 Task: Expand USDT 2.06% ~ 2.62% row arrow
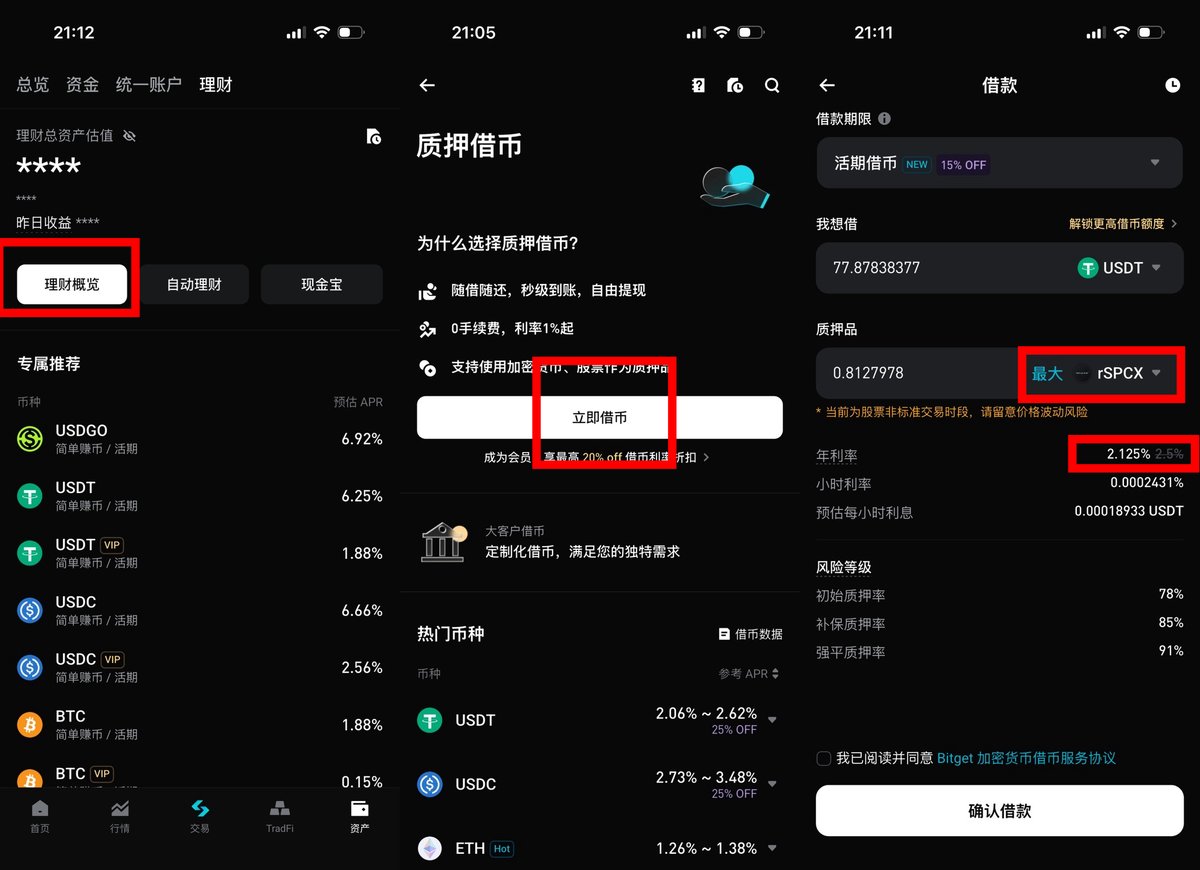click(x=772, y=720)
